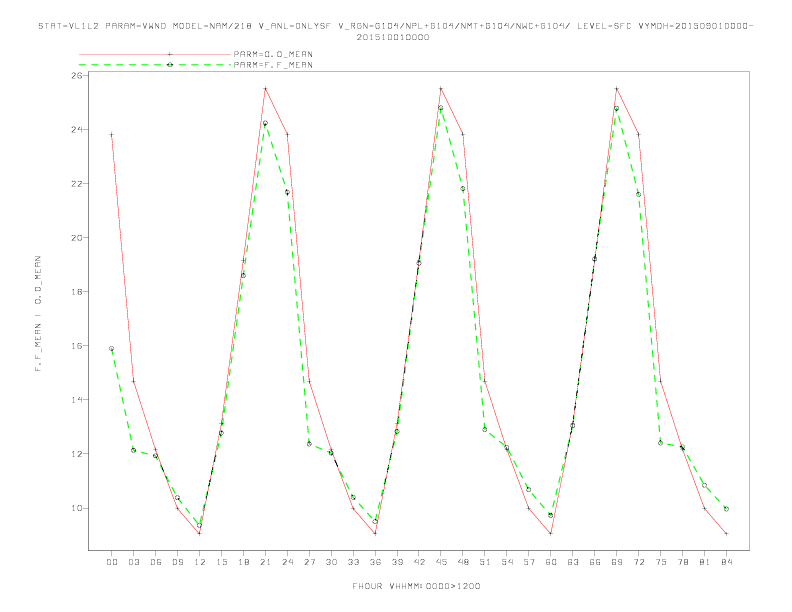Click x-axis forecast hour label 18

(x=243, y=562)
